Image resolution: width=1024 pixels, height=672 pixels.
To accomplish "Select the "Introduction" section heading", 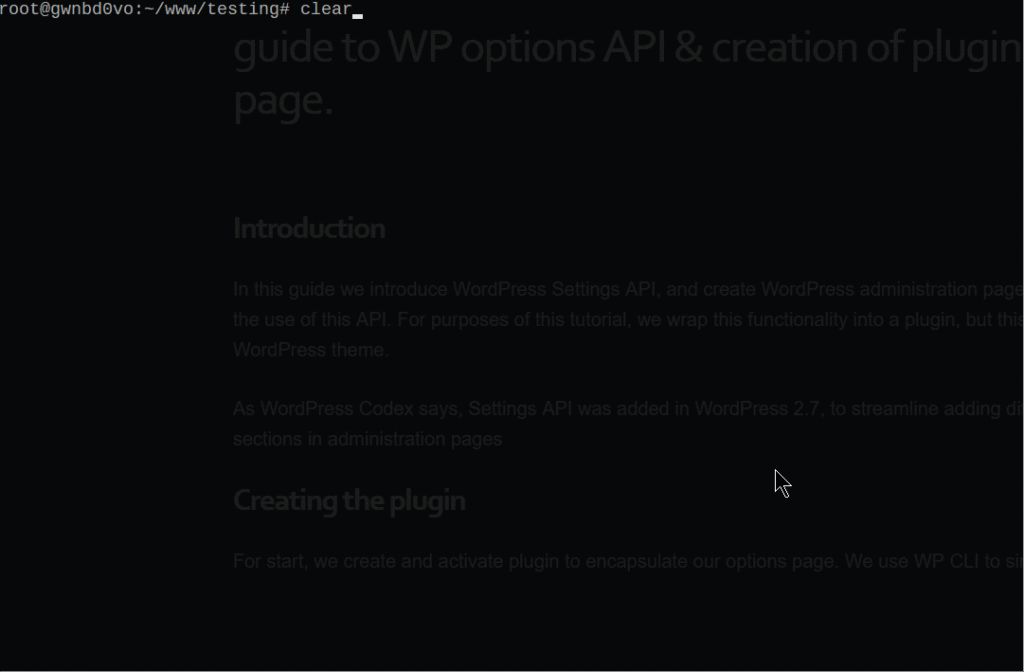I will [308, 228].
